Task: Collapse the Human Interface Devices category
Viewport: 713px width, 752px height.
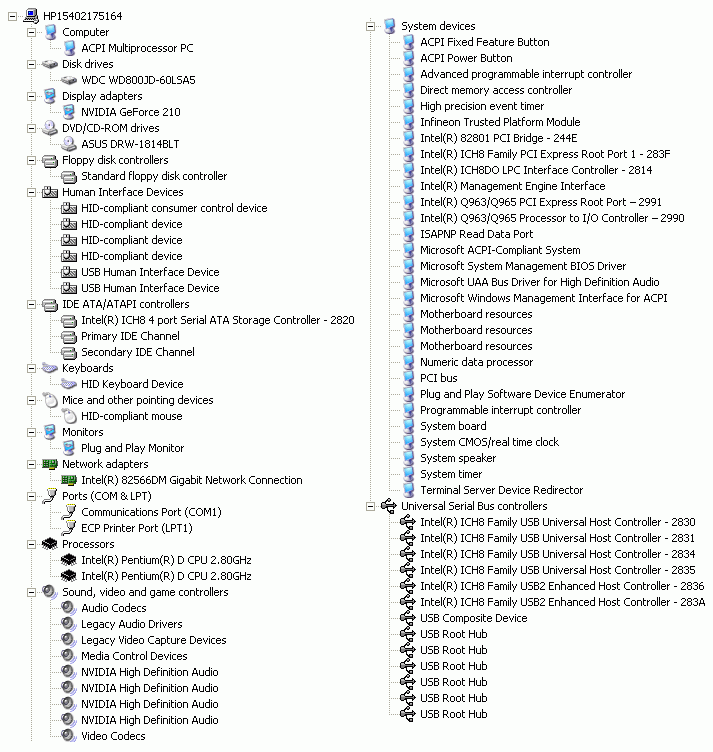Action: (x=32, y=192)
